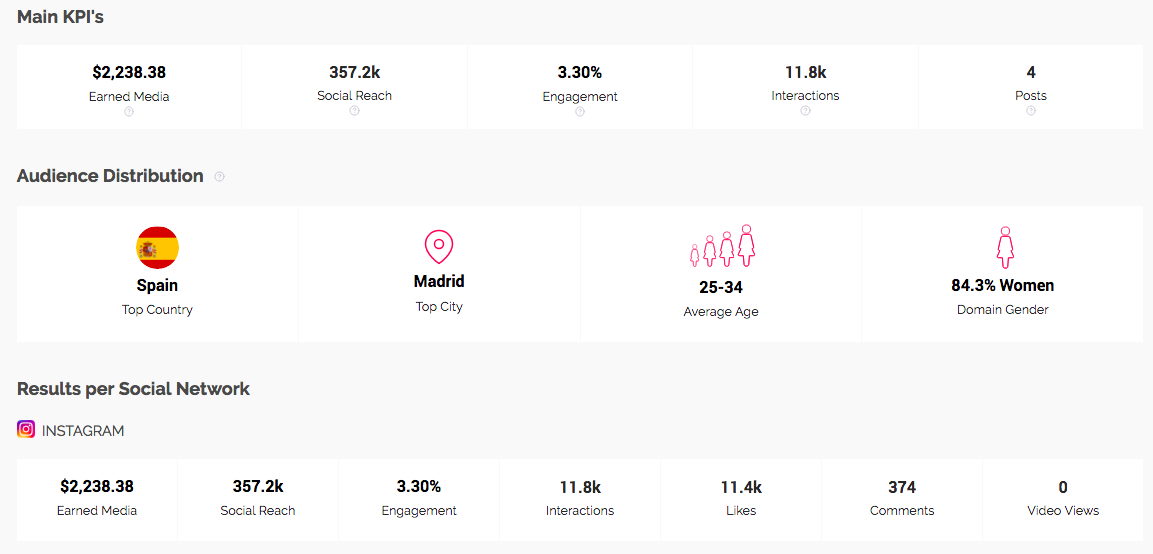Click the Spain flag icon

(x=157, y=247)
